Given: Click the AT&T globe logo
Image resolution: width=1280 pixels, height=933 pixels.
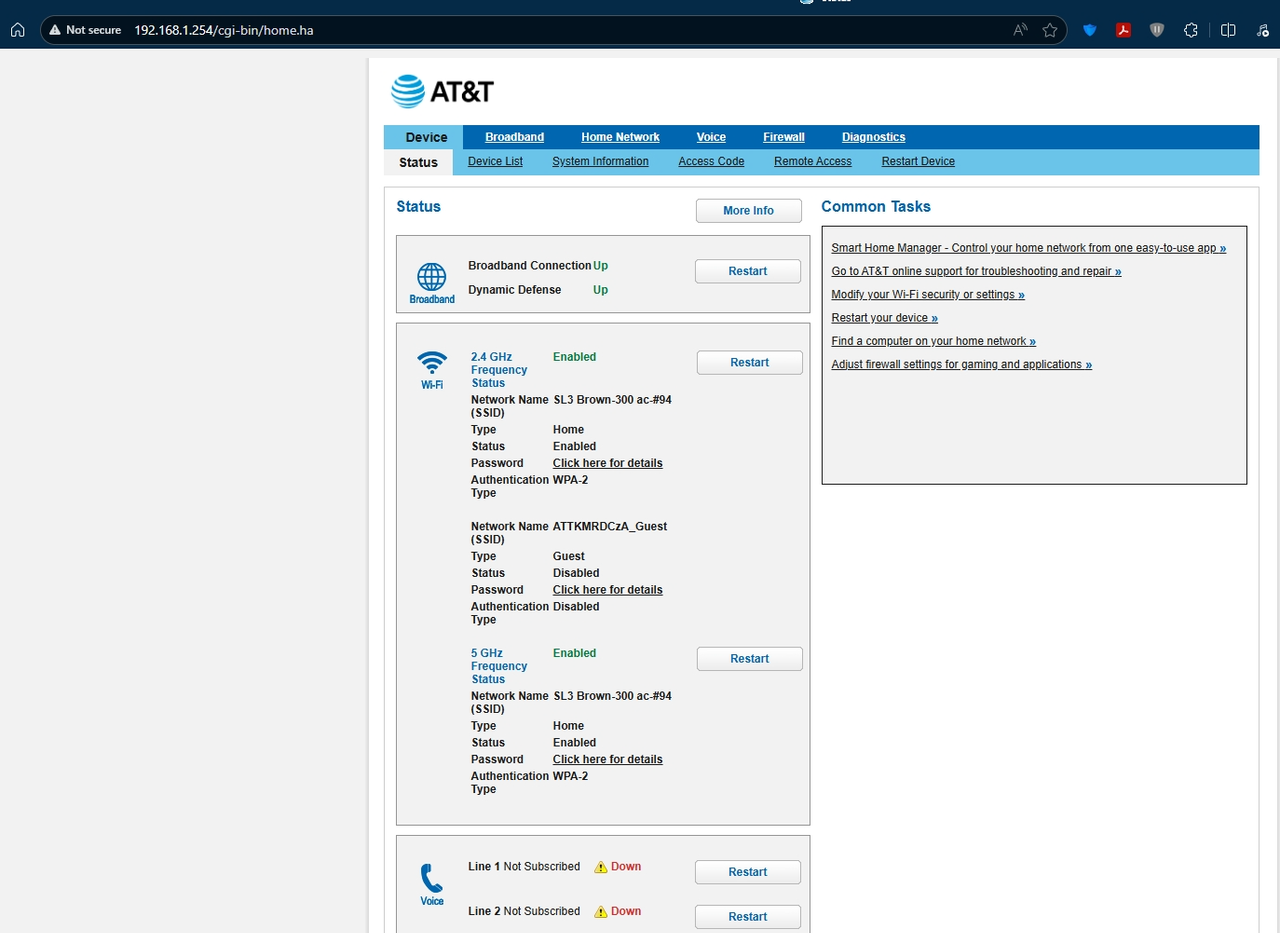Looking at the screenshot, I should pyautogui.click(x=408, y=91).
